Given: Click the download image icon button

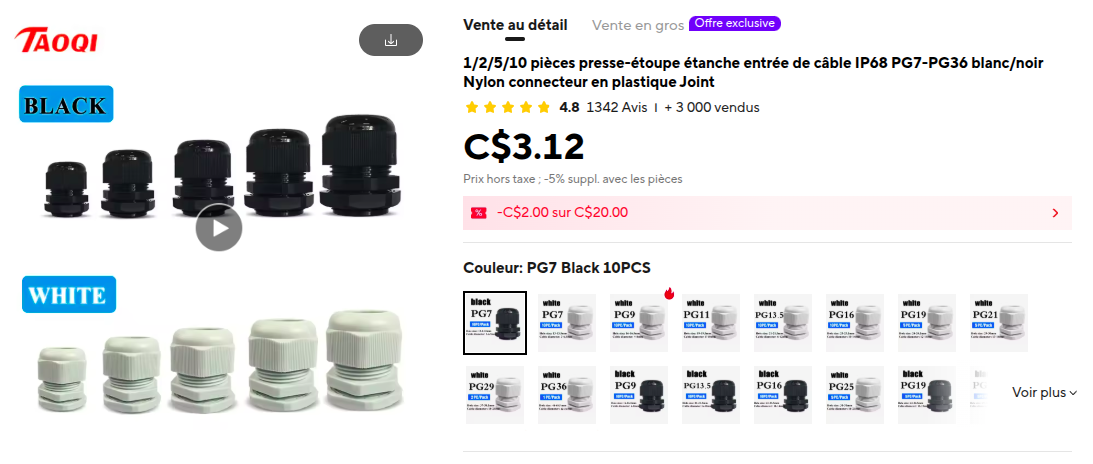Looking at the screenshot, I should point(391,40).
